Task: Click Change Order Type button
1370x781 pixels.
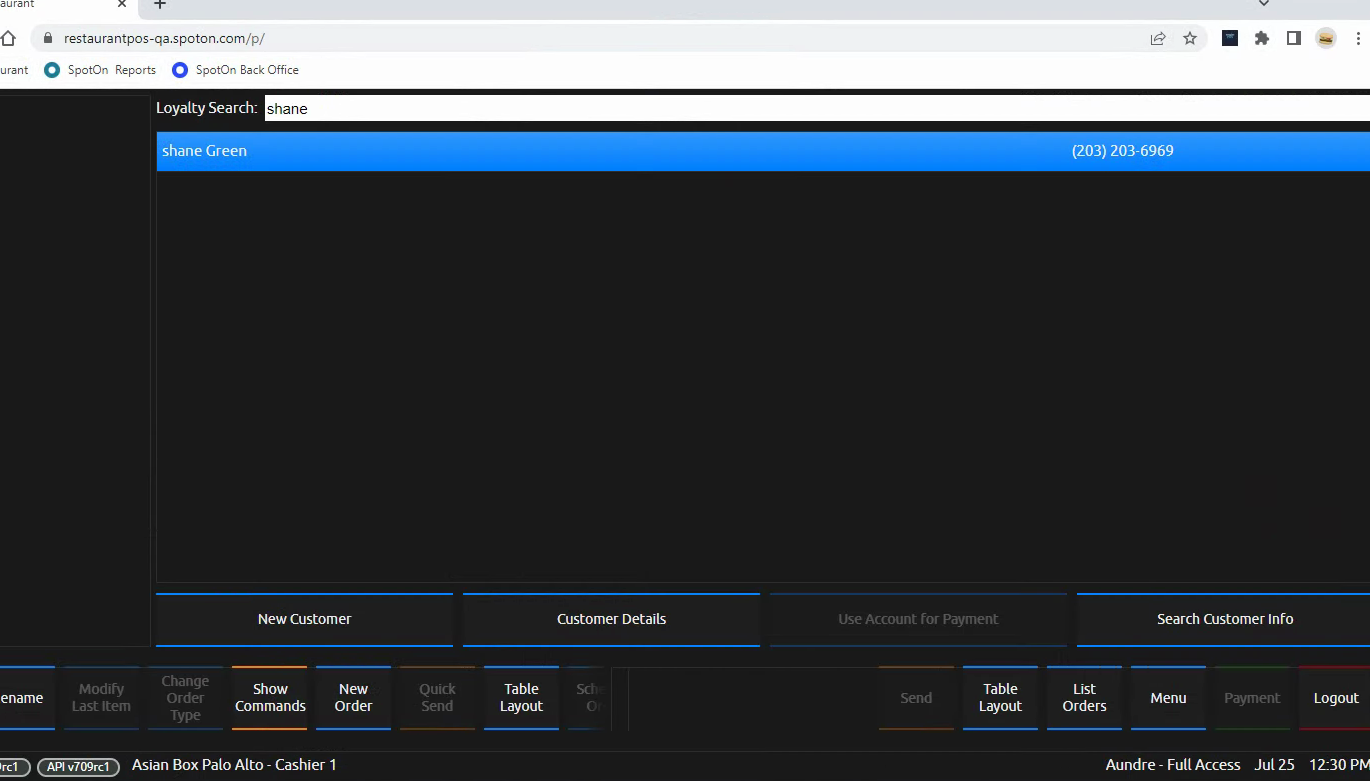Action: coord(185,698)
